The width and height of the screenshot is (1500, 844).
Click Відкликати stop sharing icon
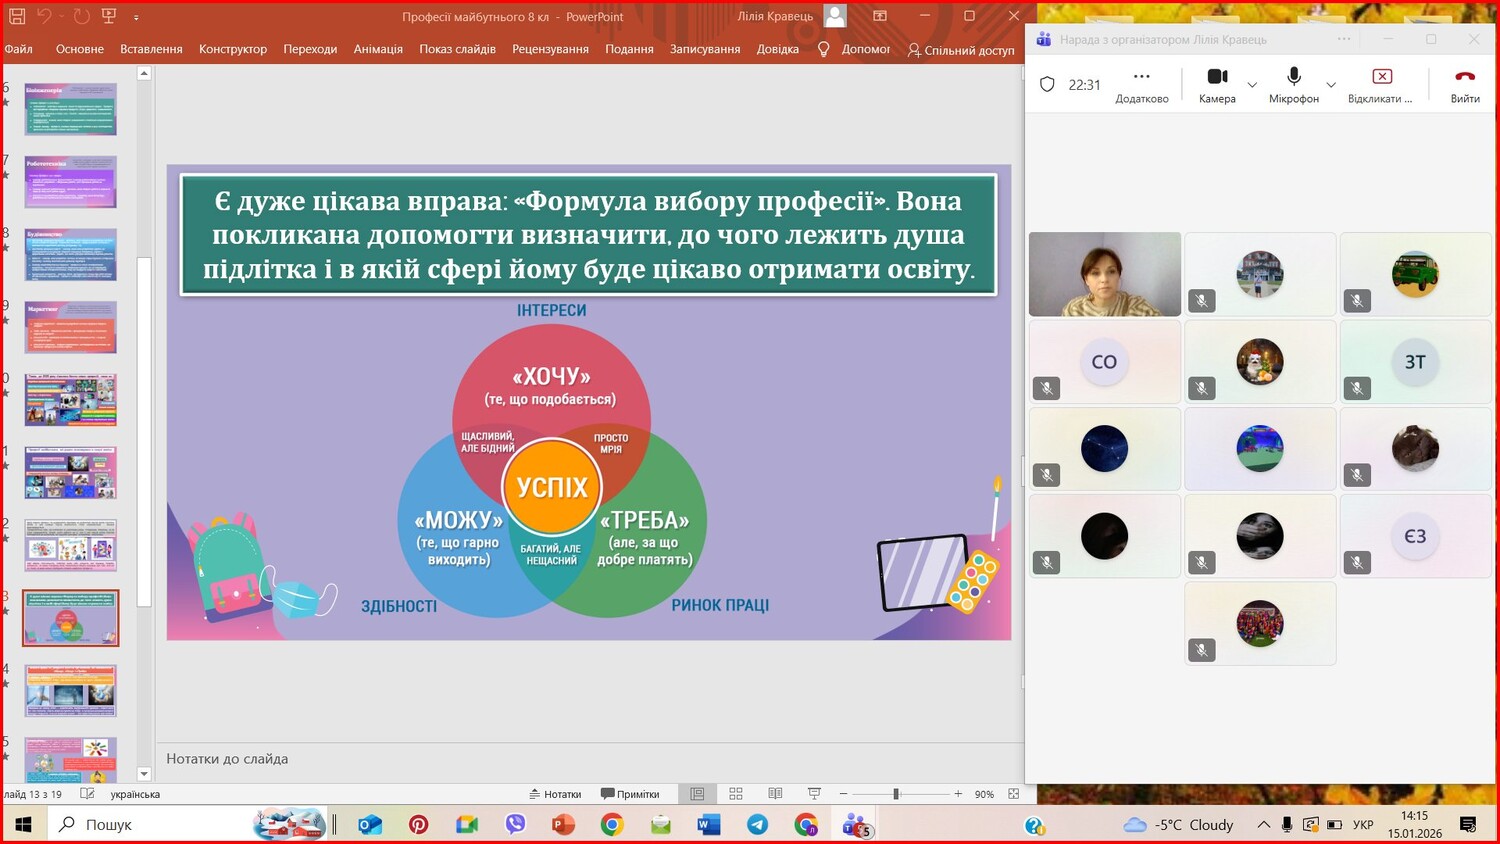click(1381, 84)
